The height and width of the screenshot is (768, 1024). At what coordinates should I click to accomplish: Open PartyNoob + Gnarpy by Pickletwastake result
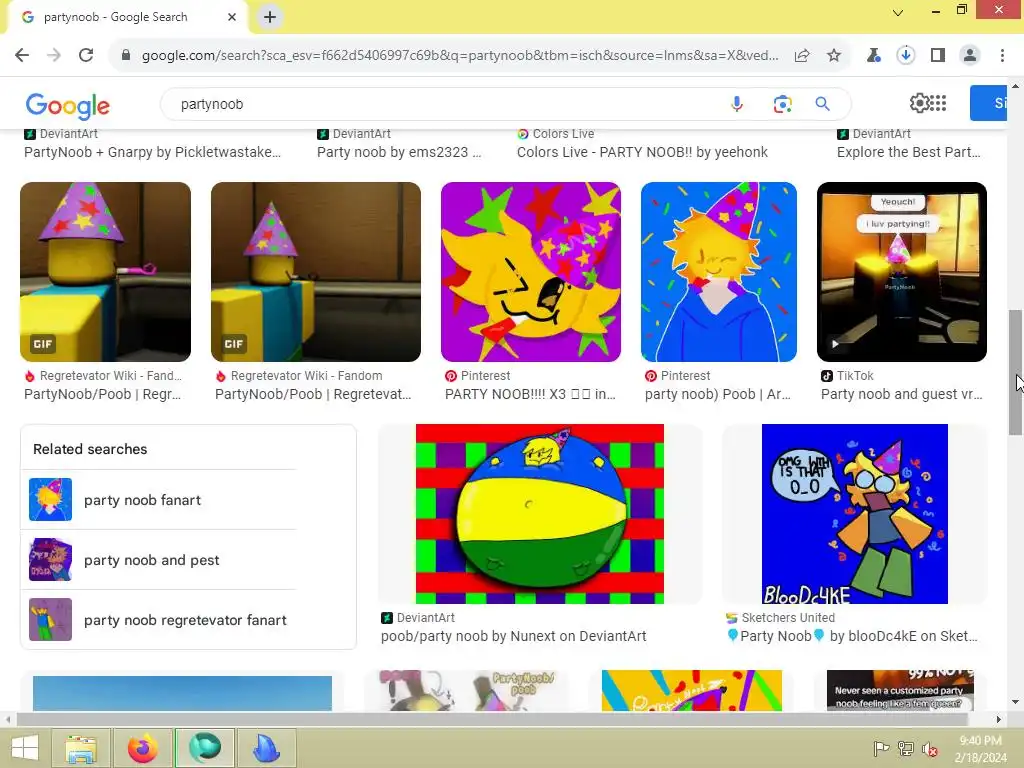pyautogui.click(x=152, y=152)
